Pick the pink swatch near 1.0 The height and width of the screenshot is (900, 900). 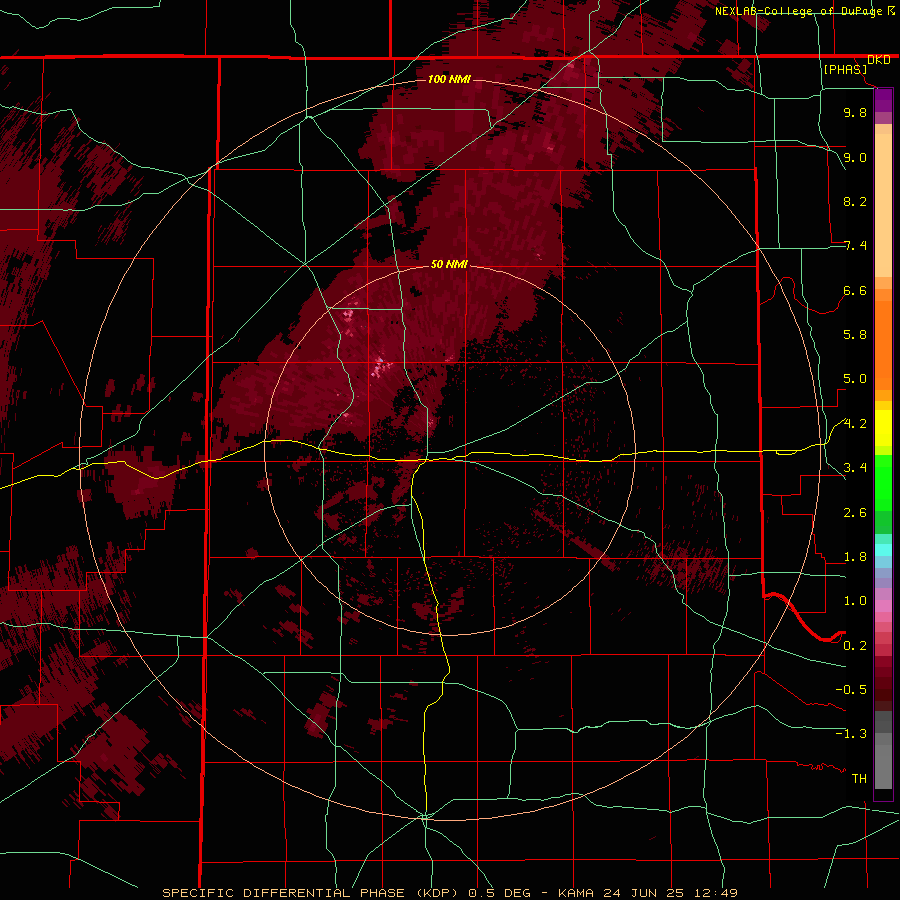883,606
